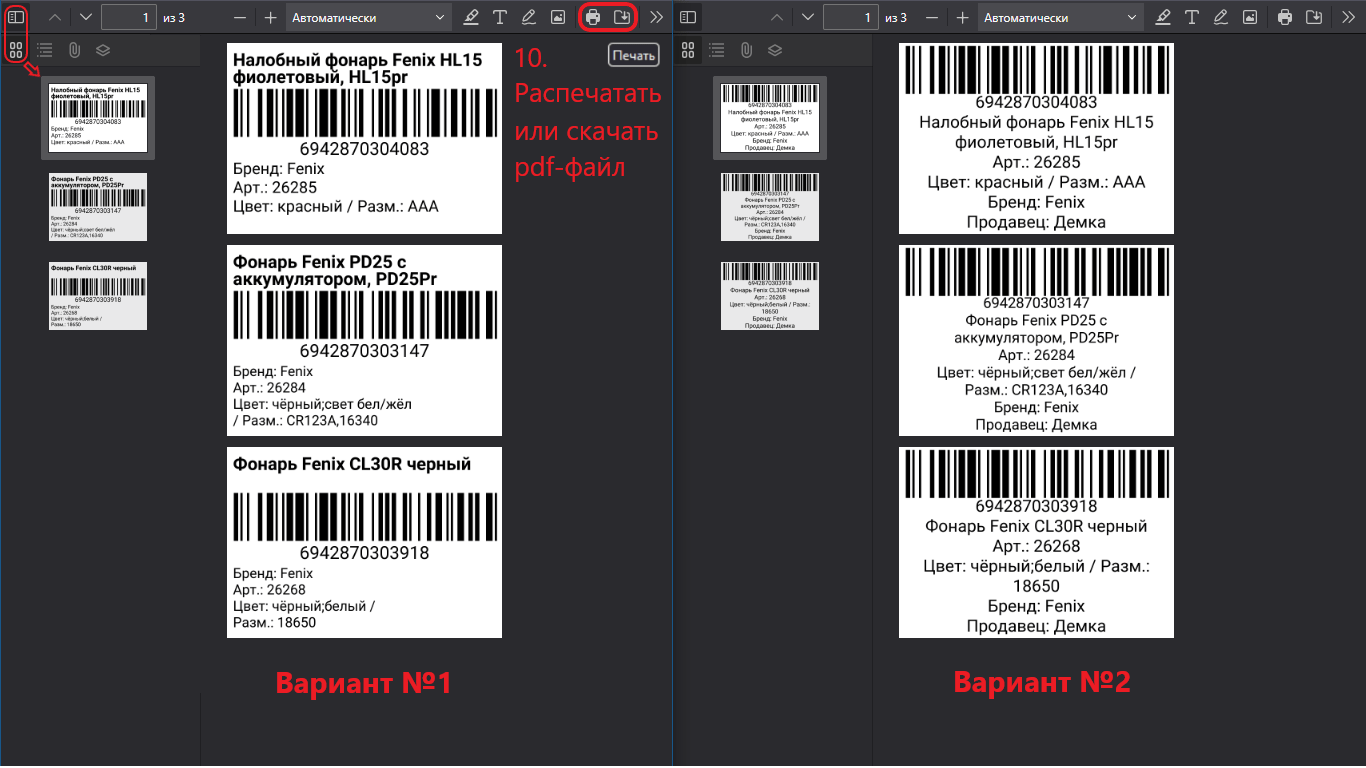
Task: Show attachments in the left viewer sidebar
Action: point(74,50)
